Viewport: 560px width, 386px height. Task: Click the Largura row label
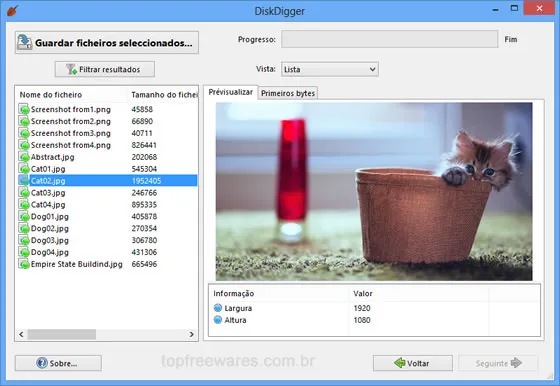238,308
